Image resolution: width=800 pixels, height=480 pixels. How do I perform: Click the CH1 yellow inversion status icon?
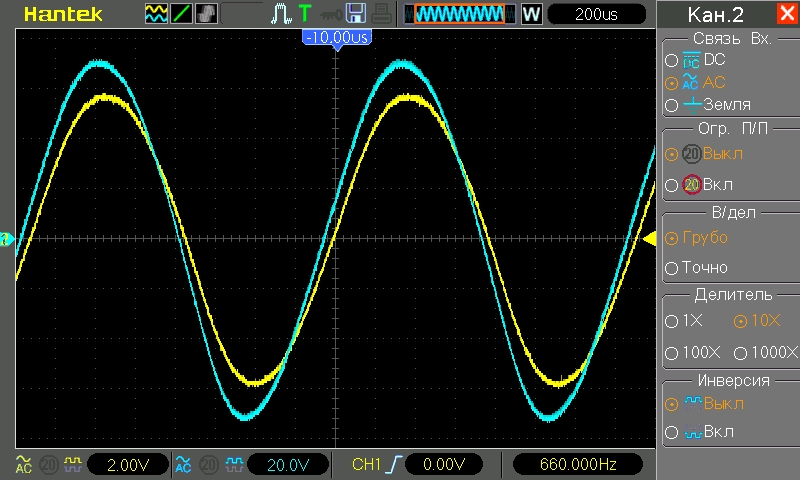point(73,464)
